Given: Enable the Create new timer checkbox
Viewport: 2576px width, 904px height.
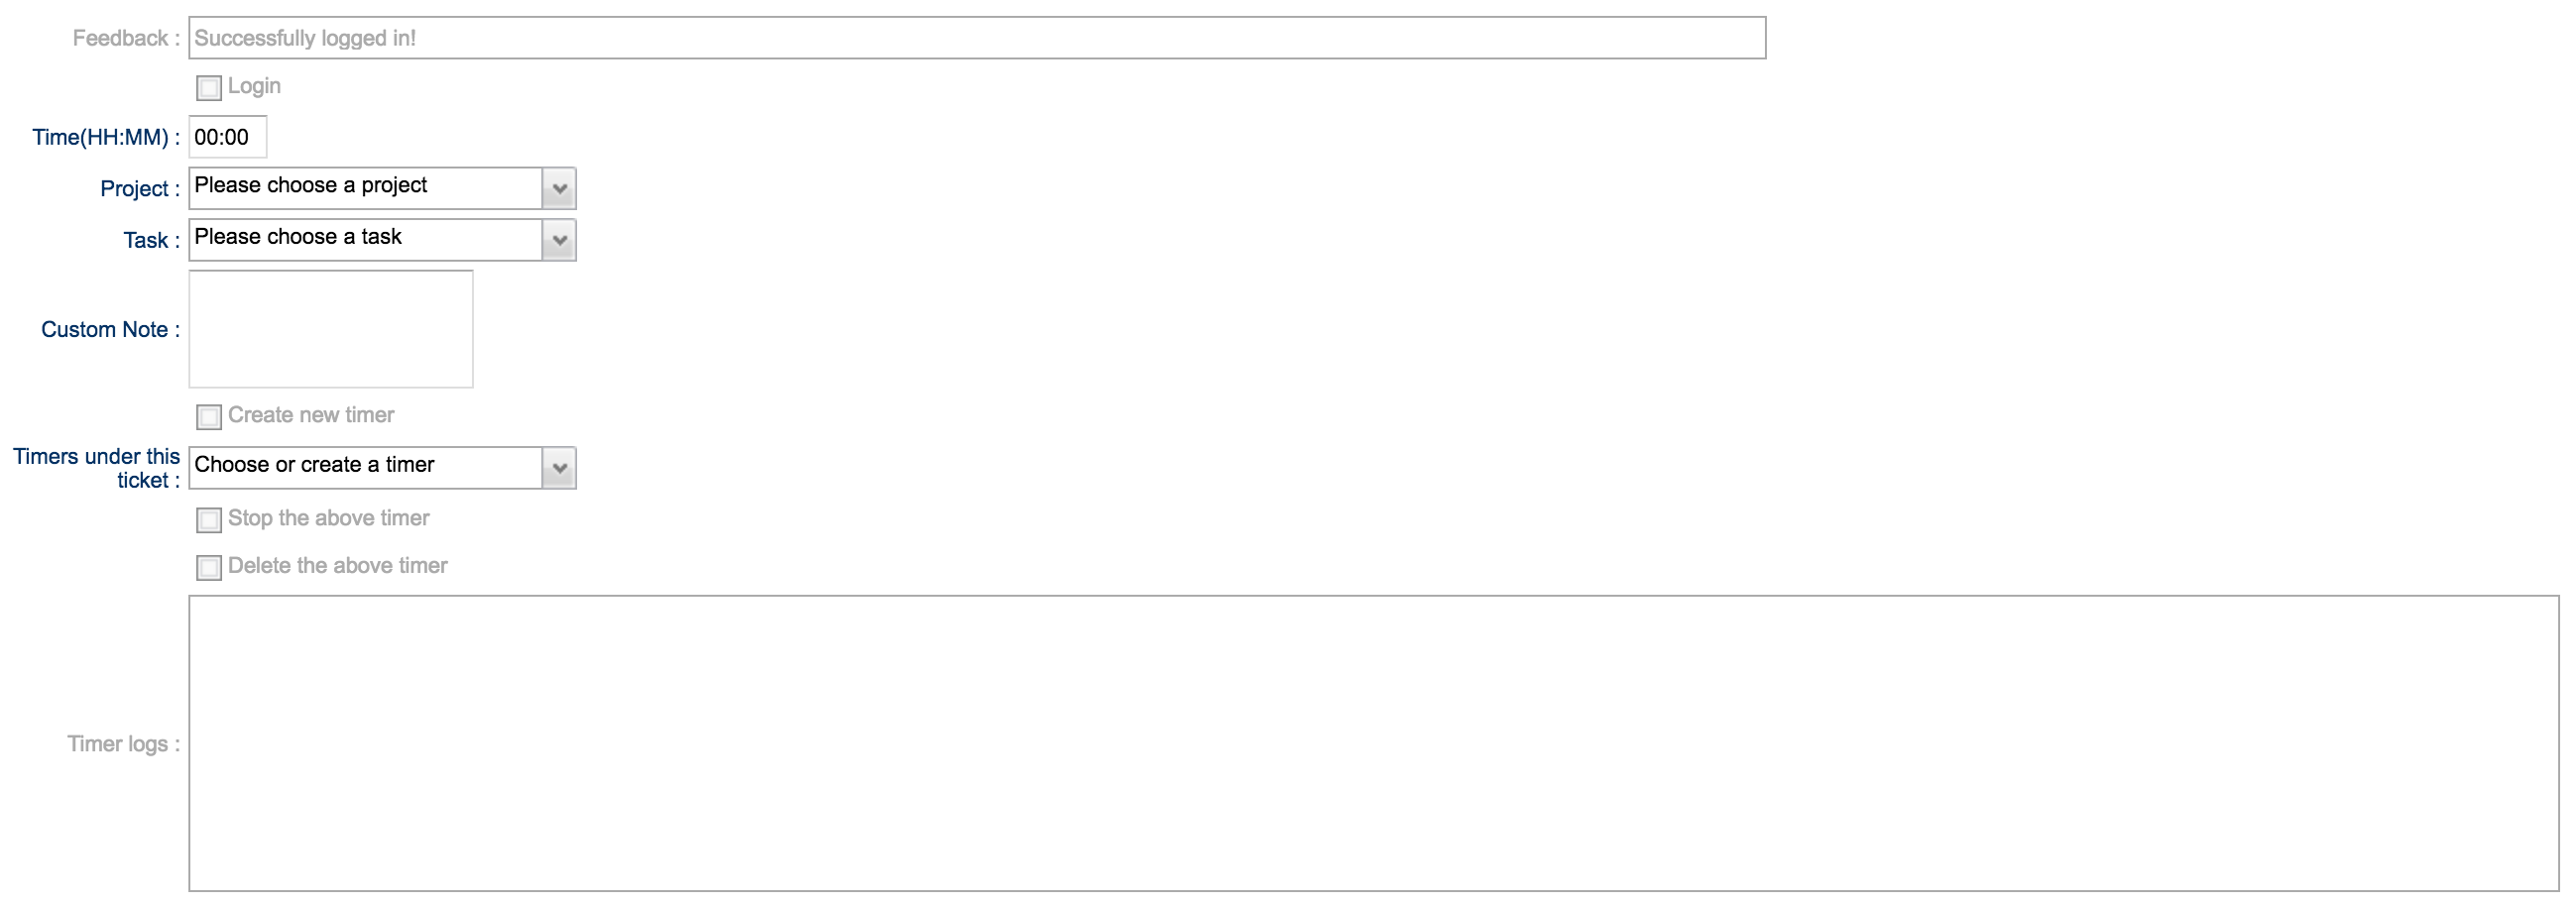Looking at the screenshot, I should [x=209, y=416].
